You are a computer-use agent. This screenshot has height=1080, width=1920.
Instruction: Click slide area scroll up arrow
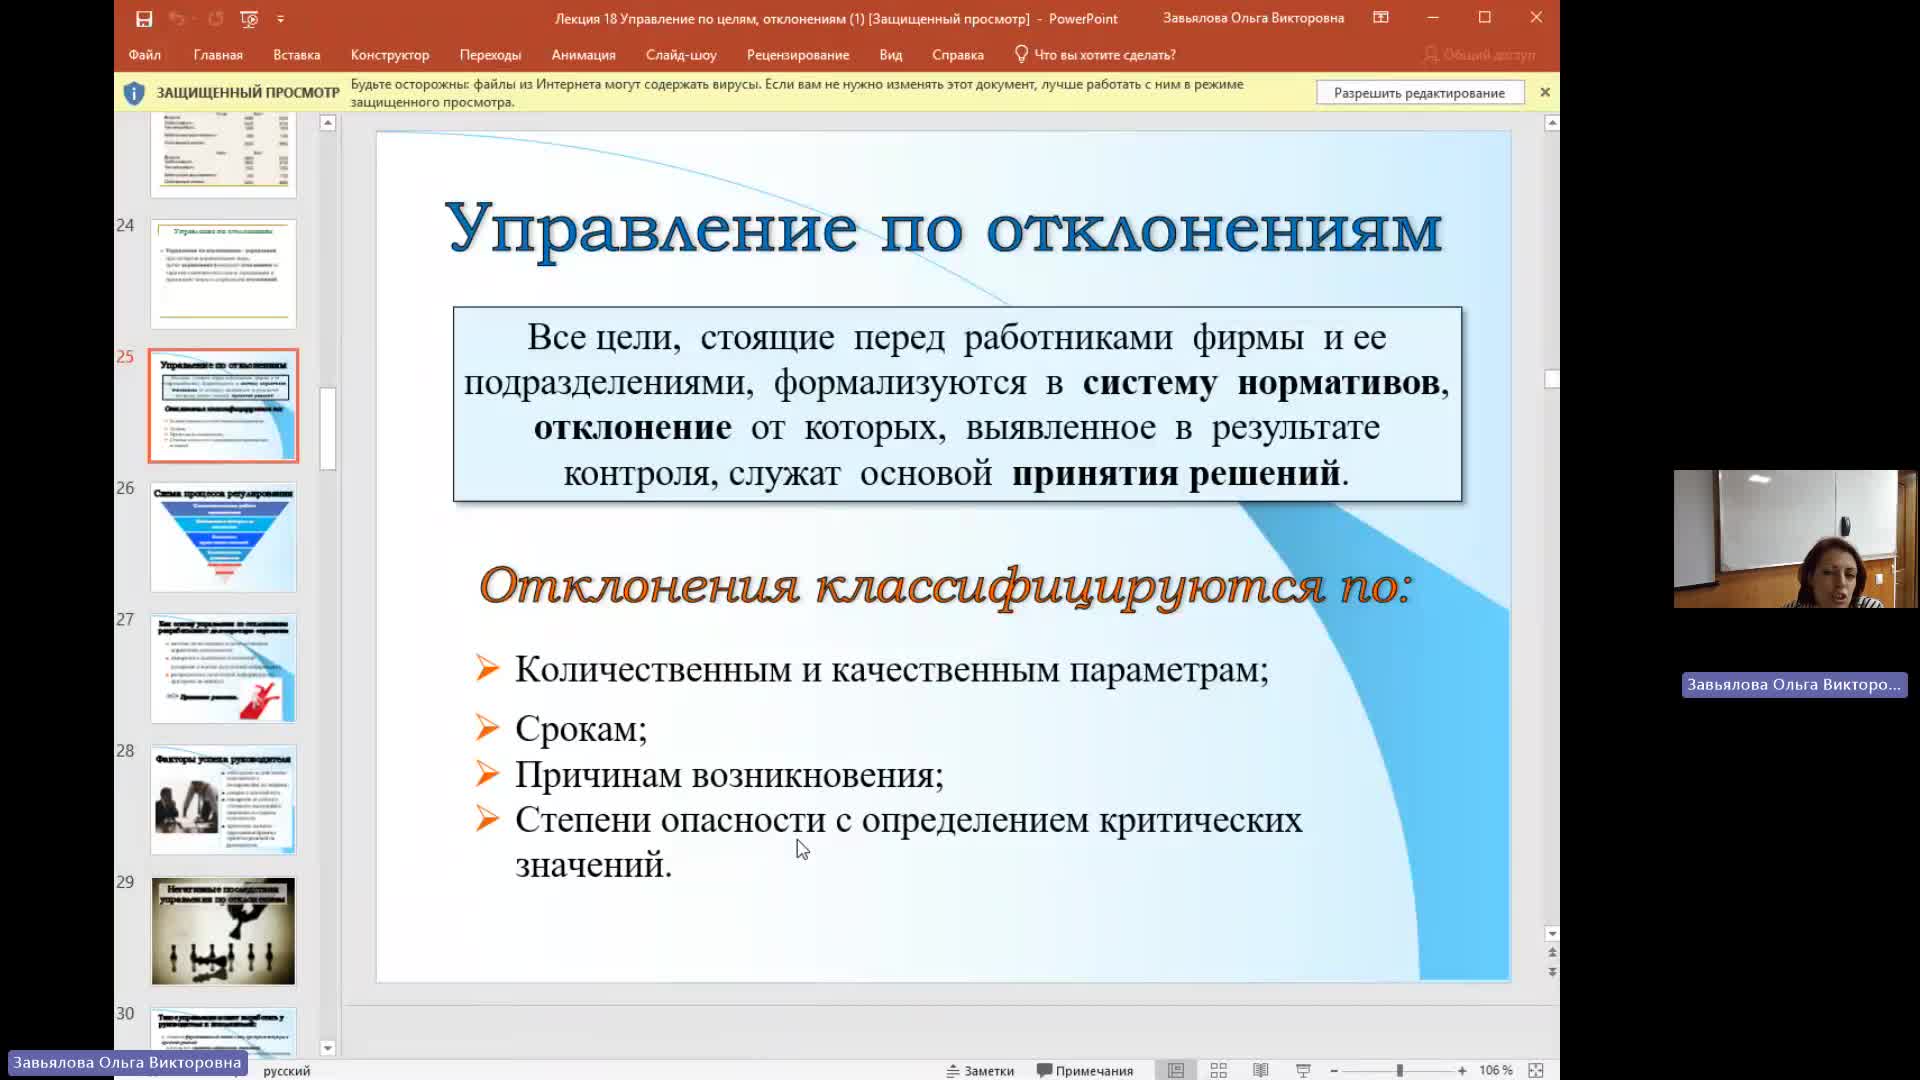[1551, 123]
